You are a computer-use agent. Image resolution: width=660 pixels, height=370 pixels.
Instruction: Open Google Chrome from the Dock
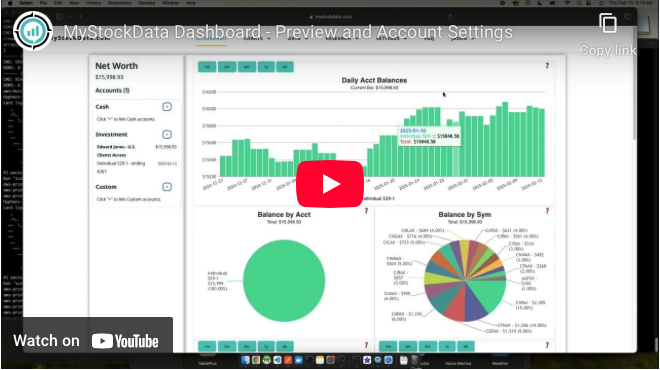coord(255,360)
